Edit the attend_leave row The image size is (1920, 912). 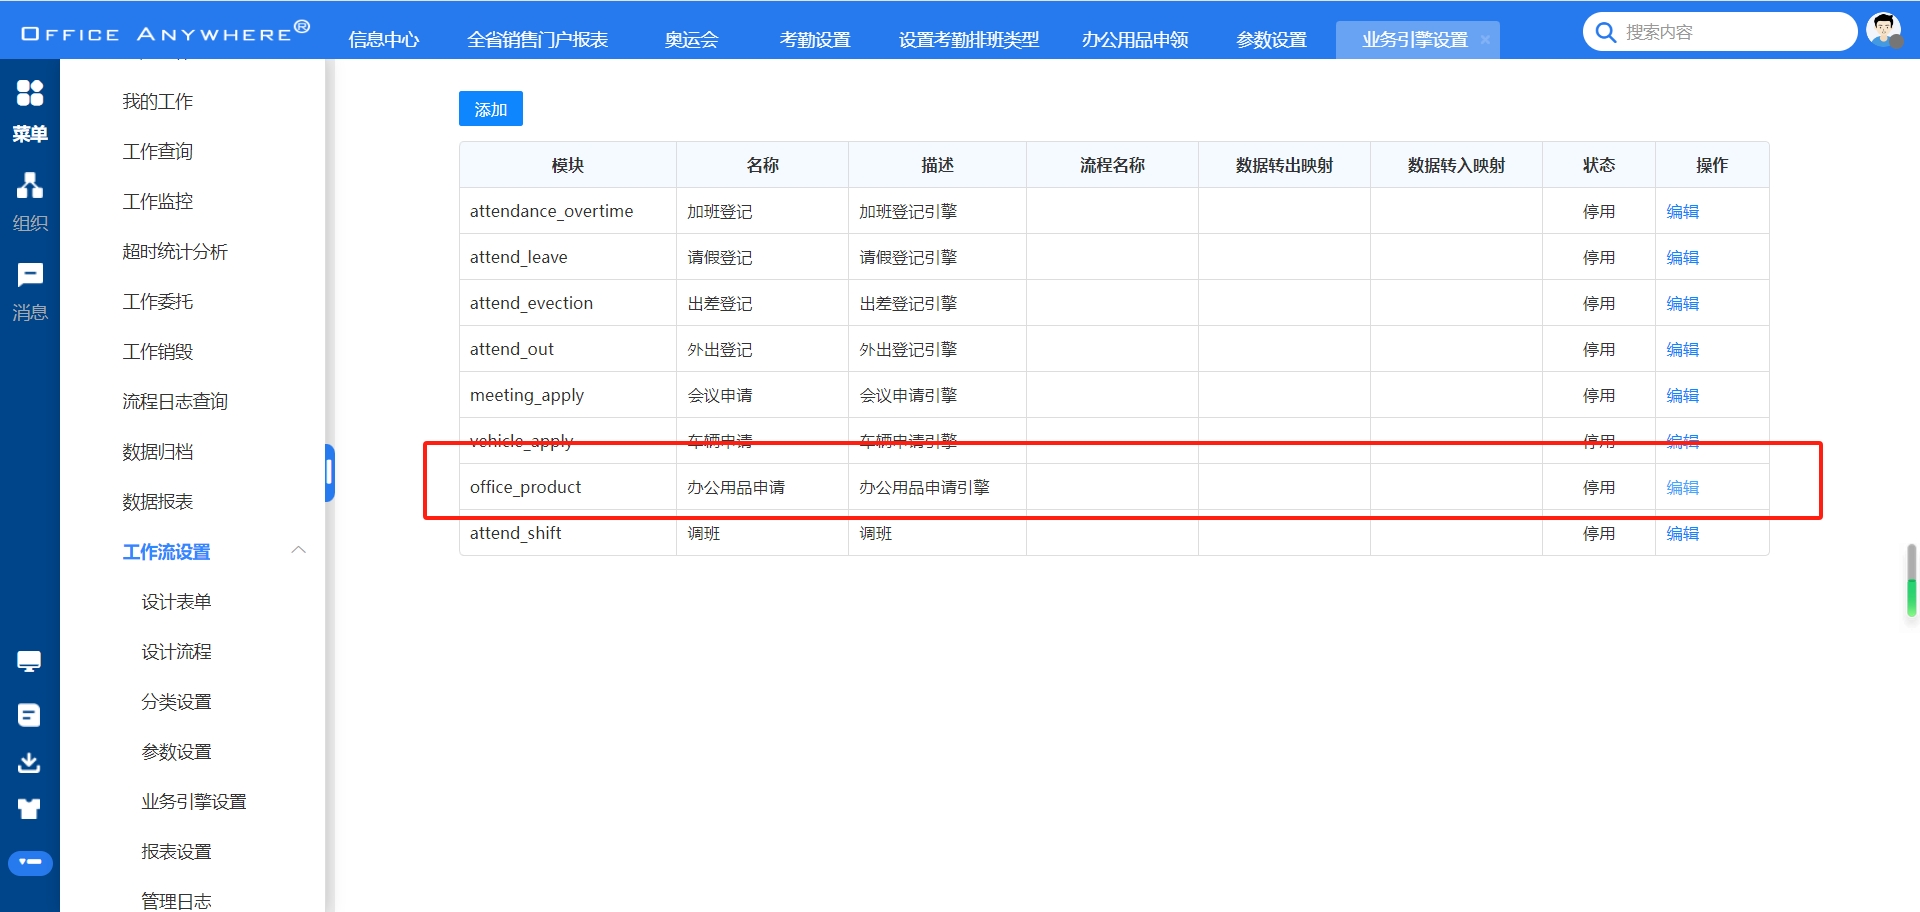(1683, 258)
